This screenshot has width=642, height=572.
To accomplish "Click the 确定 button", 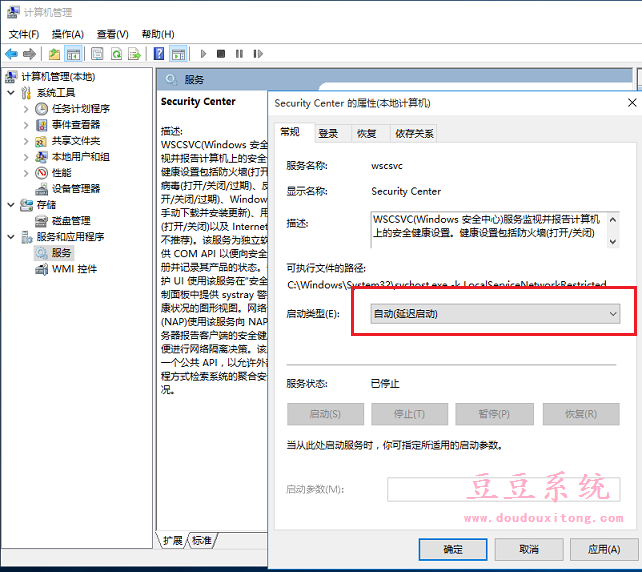I will pos(453,549).
